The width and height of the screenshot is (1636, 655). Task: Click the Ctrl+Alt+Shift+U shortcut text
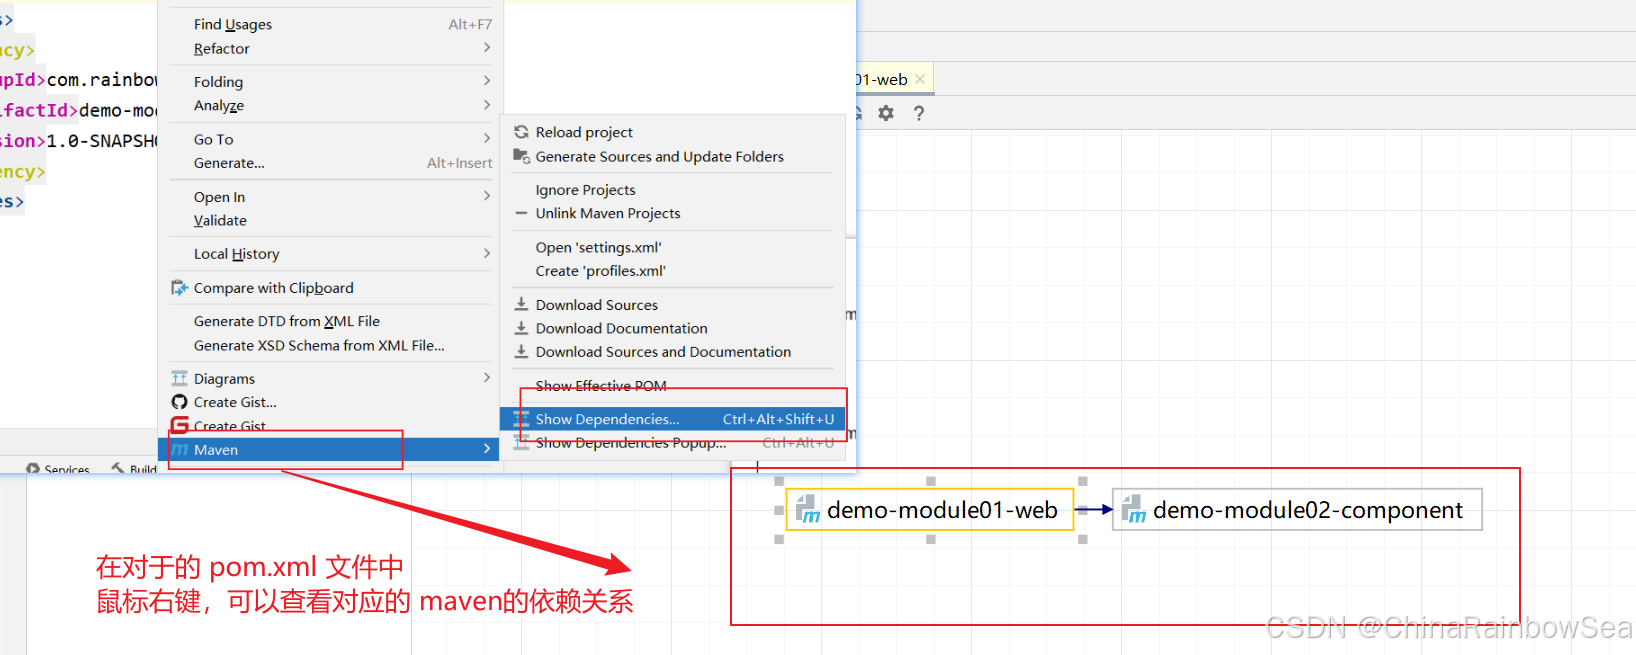pyautogui.click(x=778, y=419)
